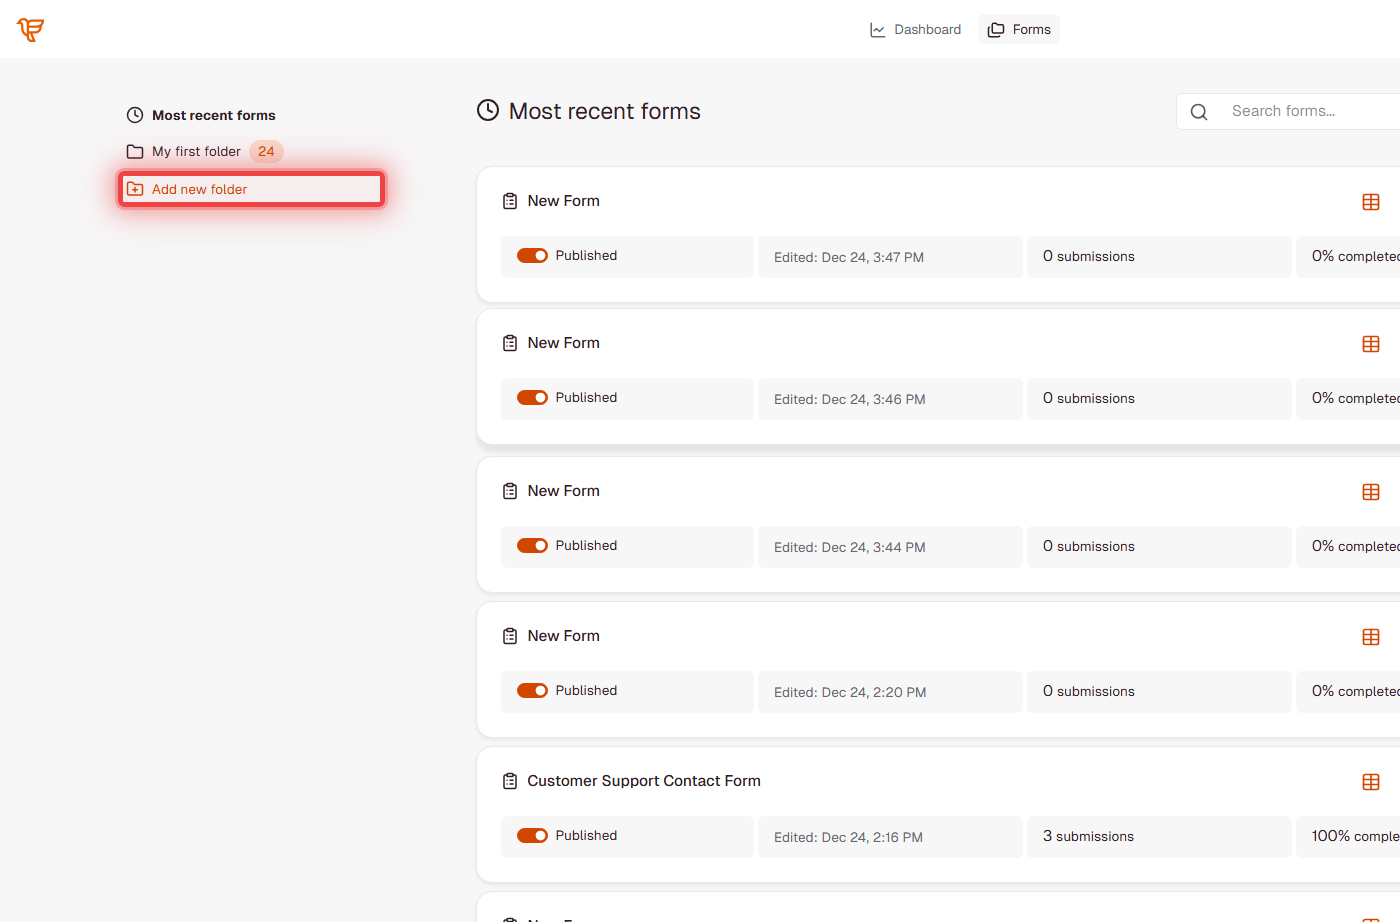Open the responses table icon on the first New Form
Image resolution: width=1400 pixels, height=922 pixels.
1371,201
